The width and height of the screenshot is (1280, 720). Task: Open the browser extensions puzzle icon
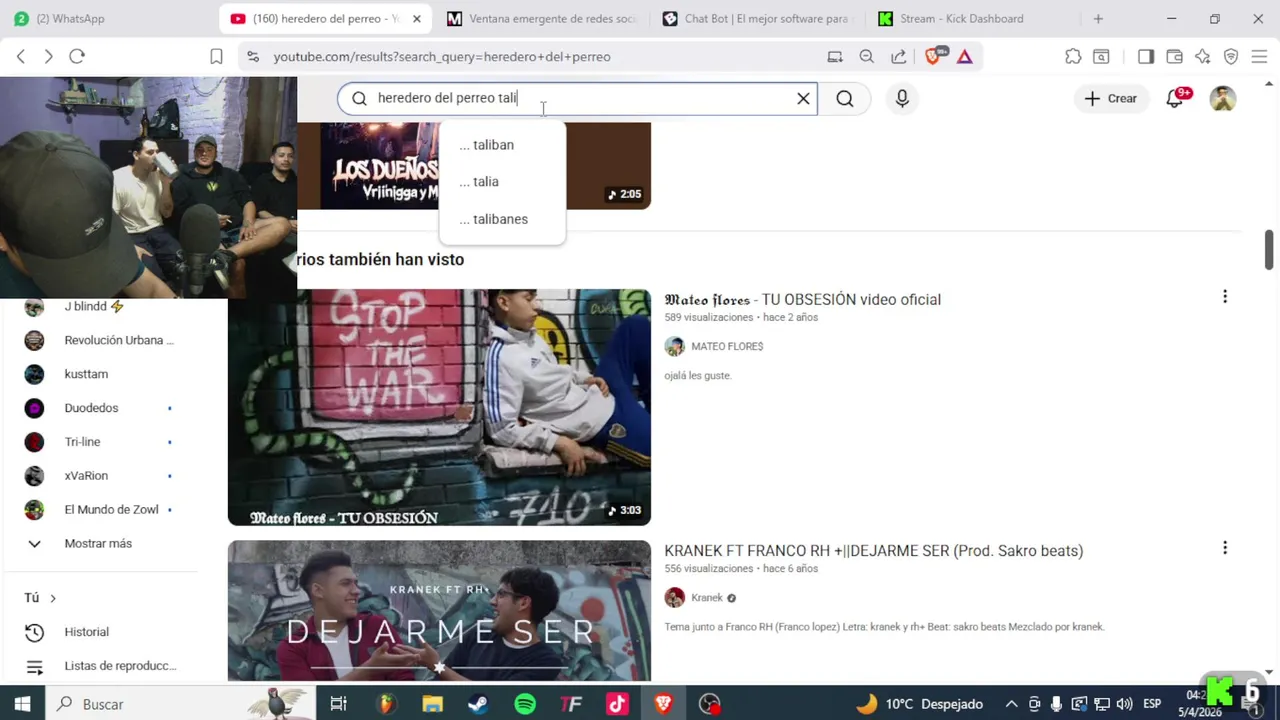click(1073, 57)
